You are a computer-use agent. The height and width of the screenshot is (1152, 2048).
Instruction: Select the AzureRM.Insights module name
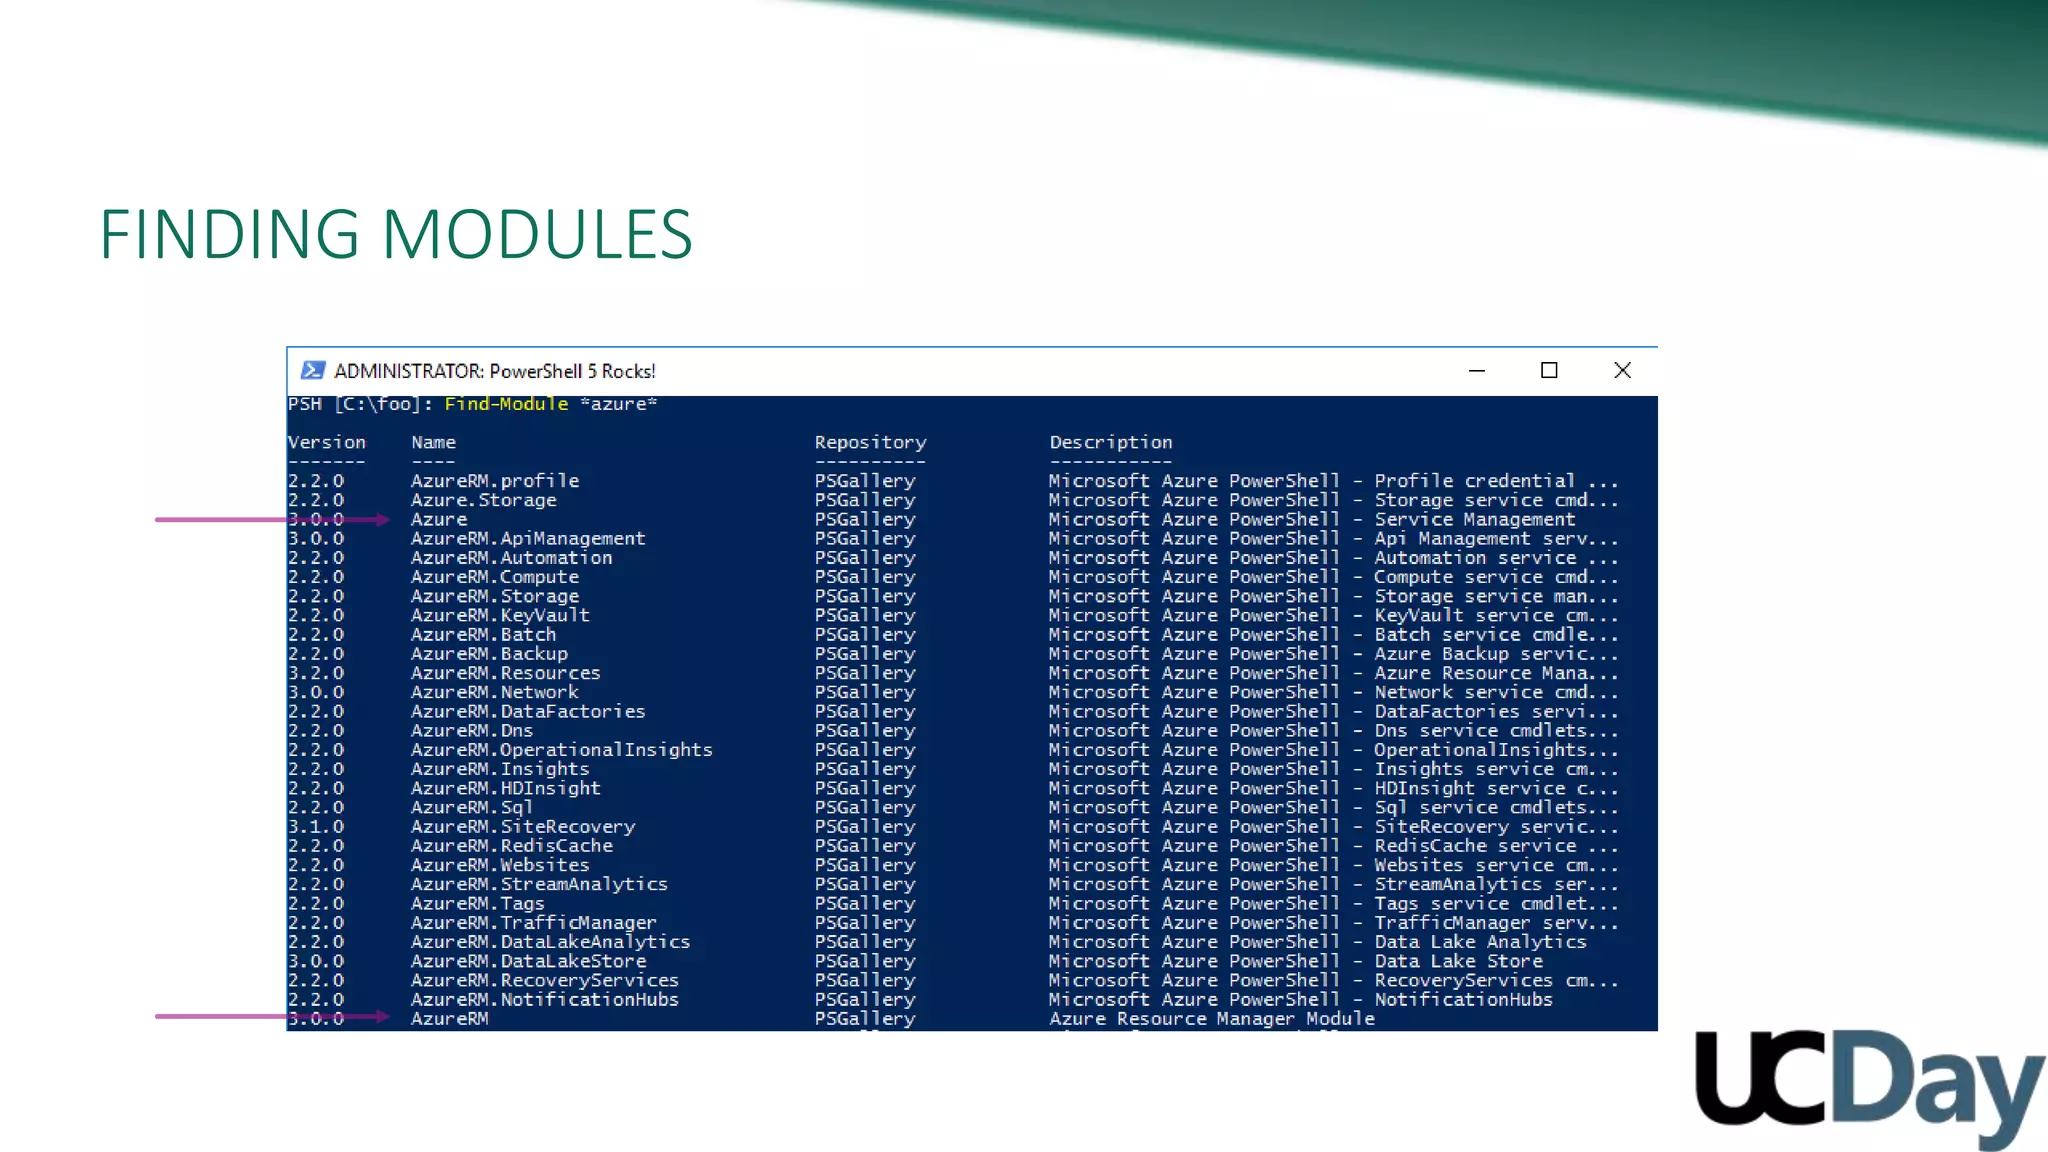[x=500, y=769]
